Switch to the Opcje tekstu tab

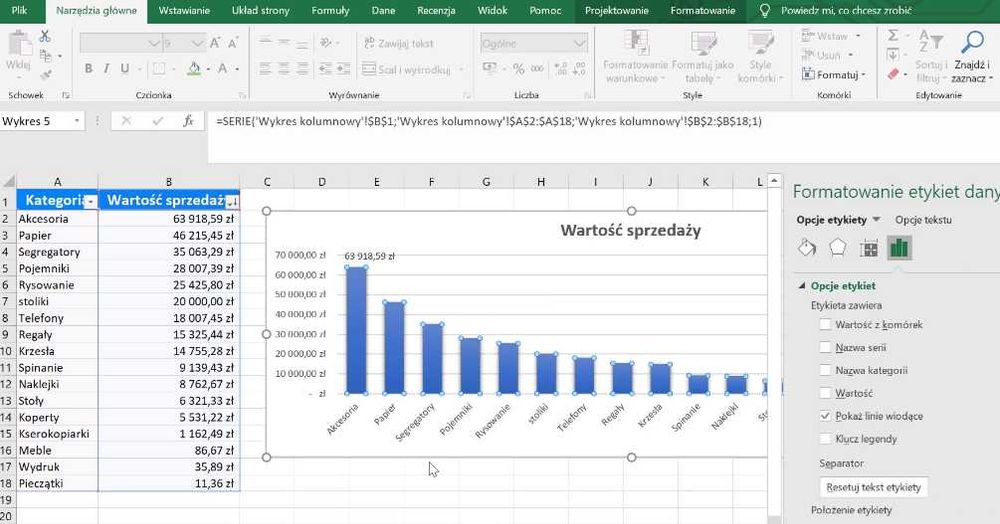pyautogui.click(x=923, y=219)
